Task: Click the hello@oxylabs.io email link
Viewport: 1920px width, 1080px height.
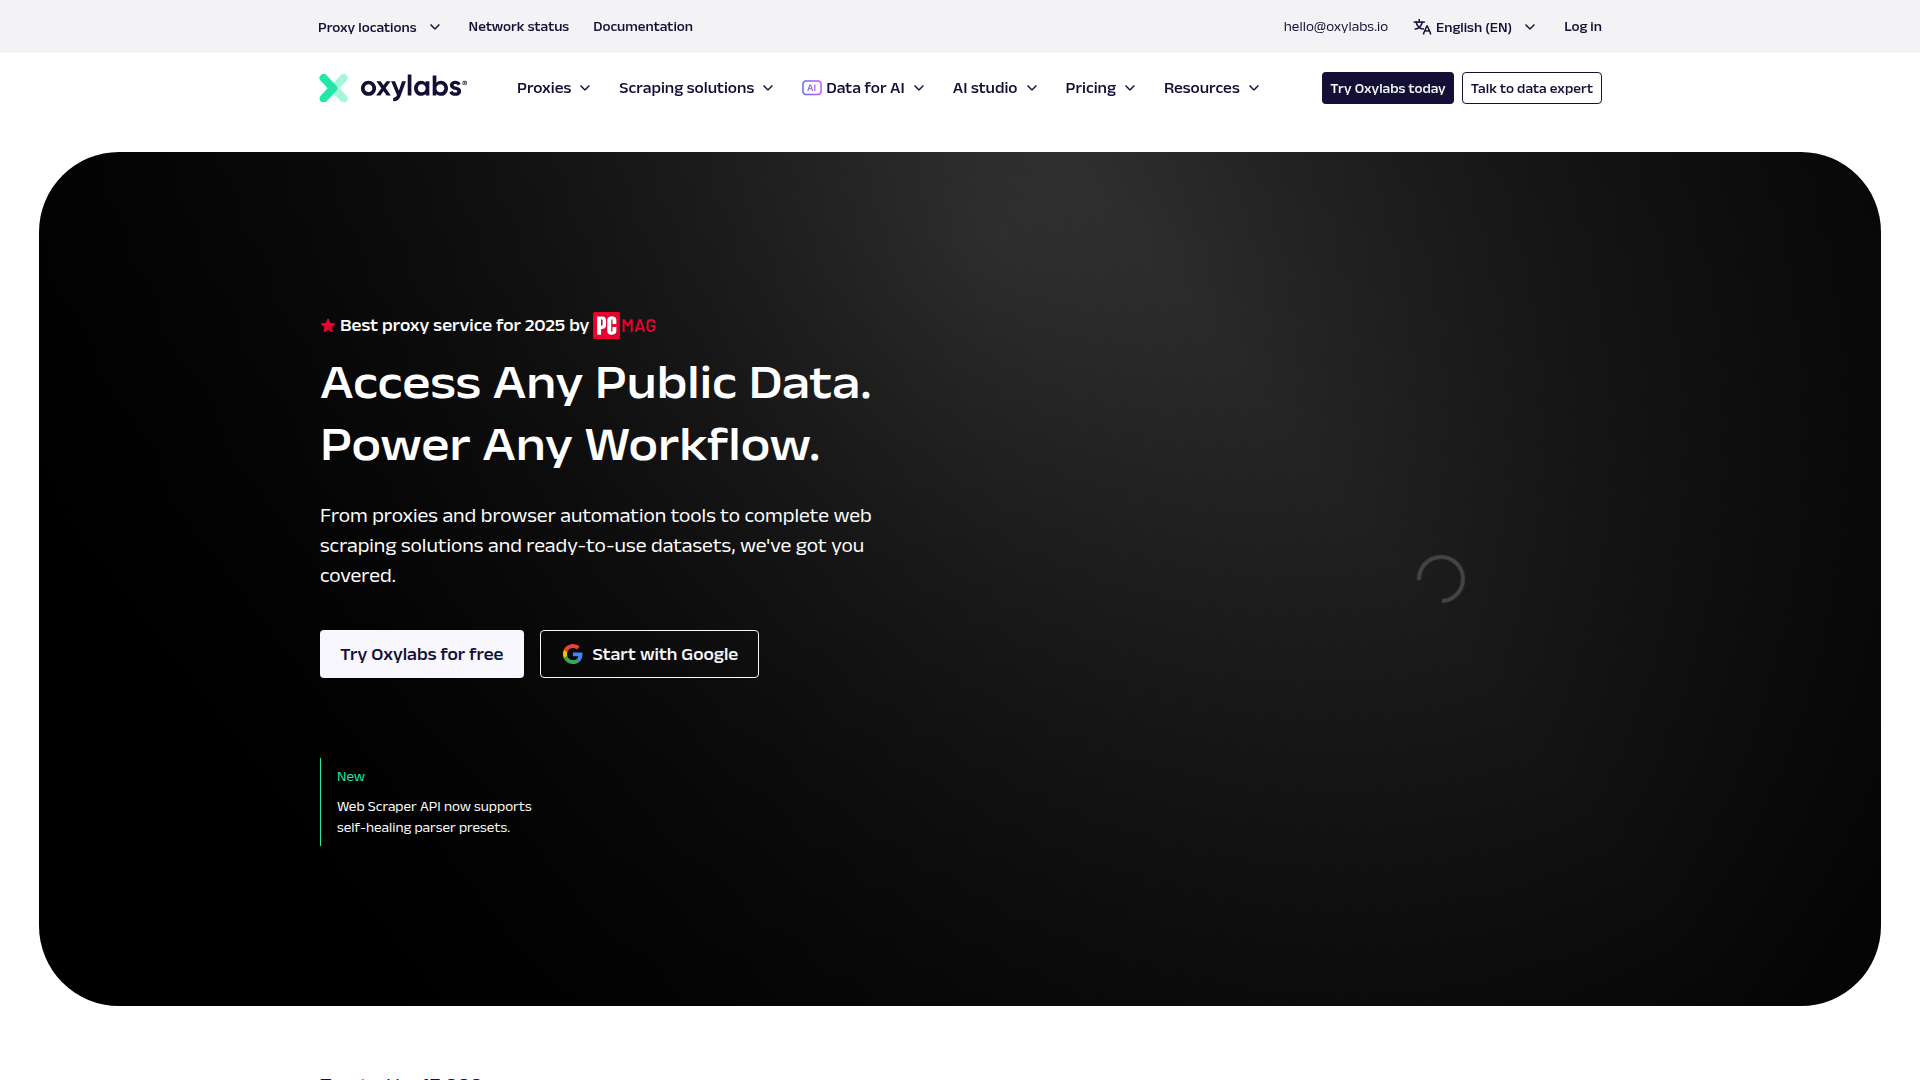Action: point(1335,27)
